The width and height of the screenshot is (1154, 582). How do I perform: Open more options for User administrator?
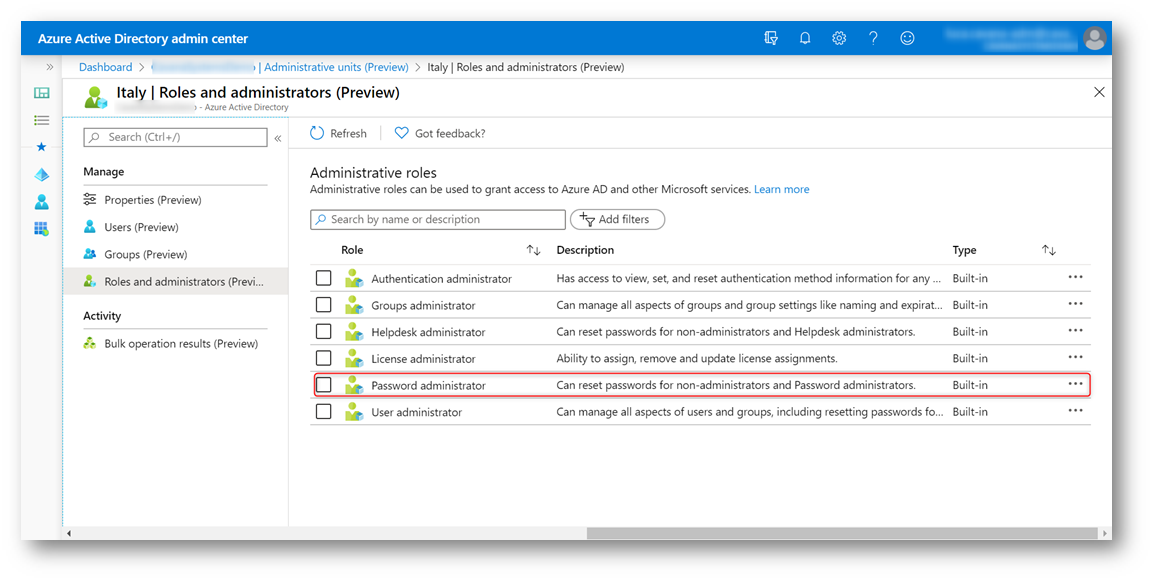click(1075, 411)
